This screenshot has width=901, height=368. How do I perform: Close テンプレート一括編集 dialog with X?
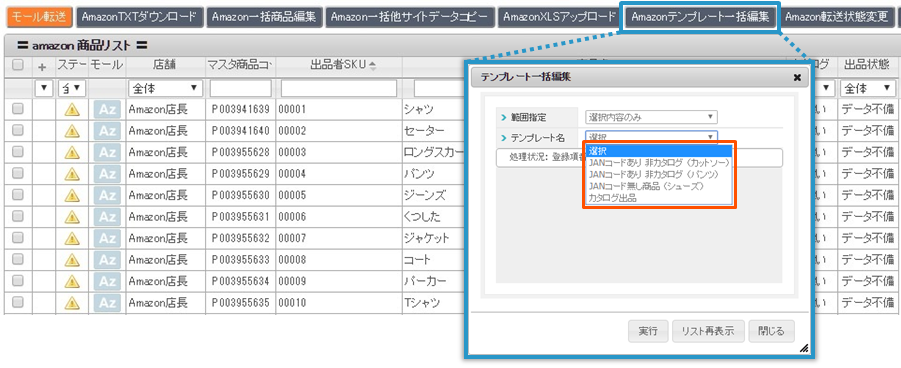[797, 77]
